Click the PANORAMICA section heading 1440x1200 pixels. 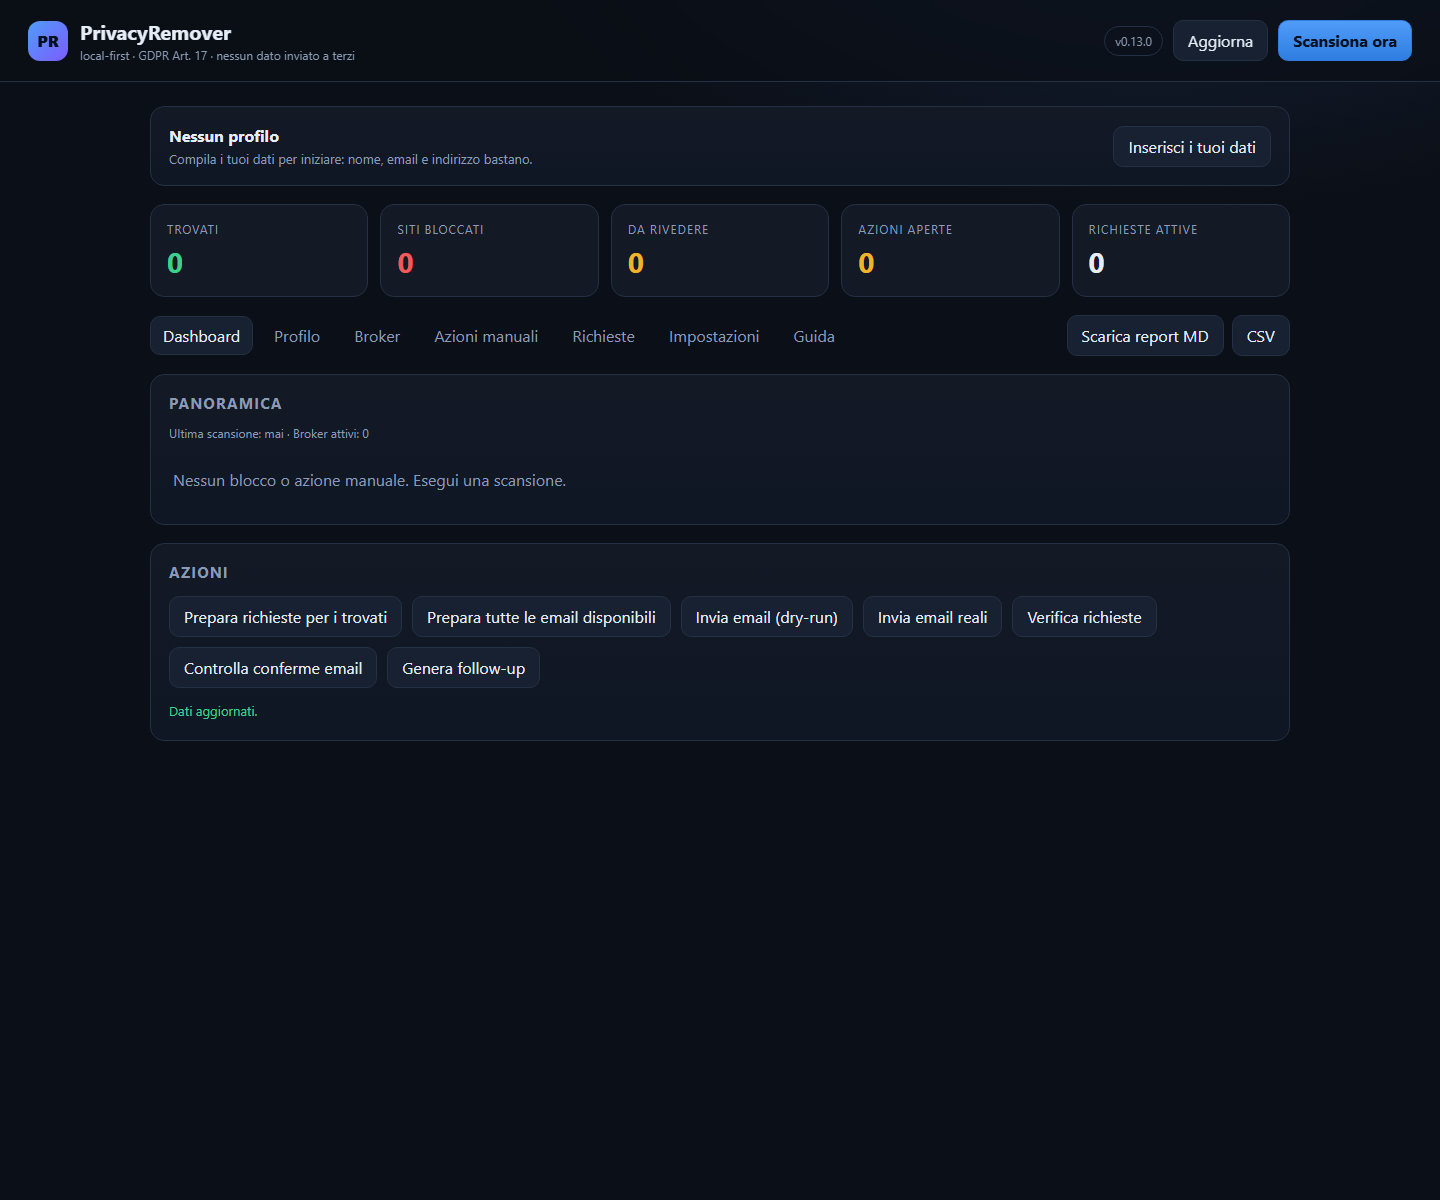pos(225,404)
